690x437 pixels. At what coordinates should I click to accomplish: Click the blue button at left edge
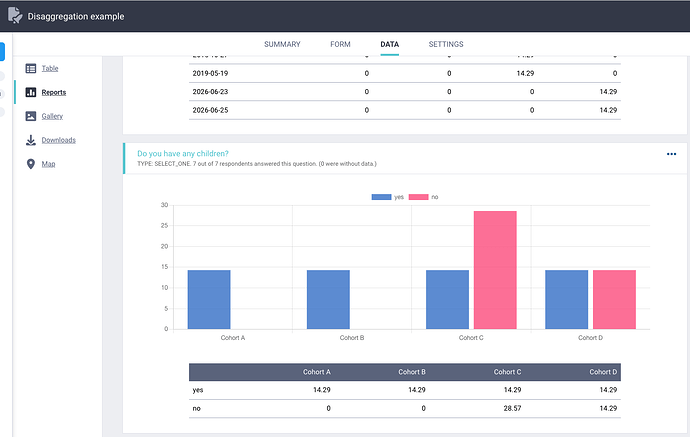[x=2, y=51]
